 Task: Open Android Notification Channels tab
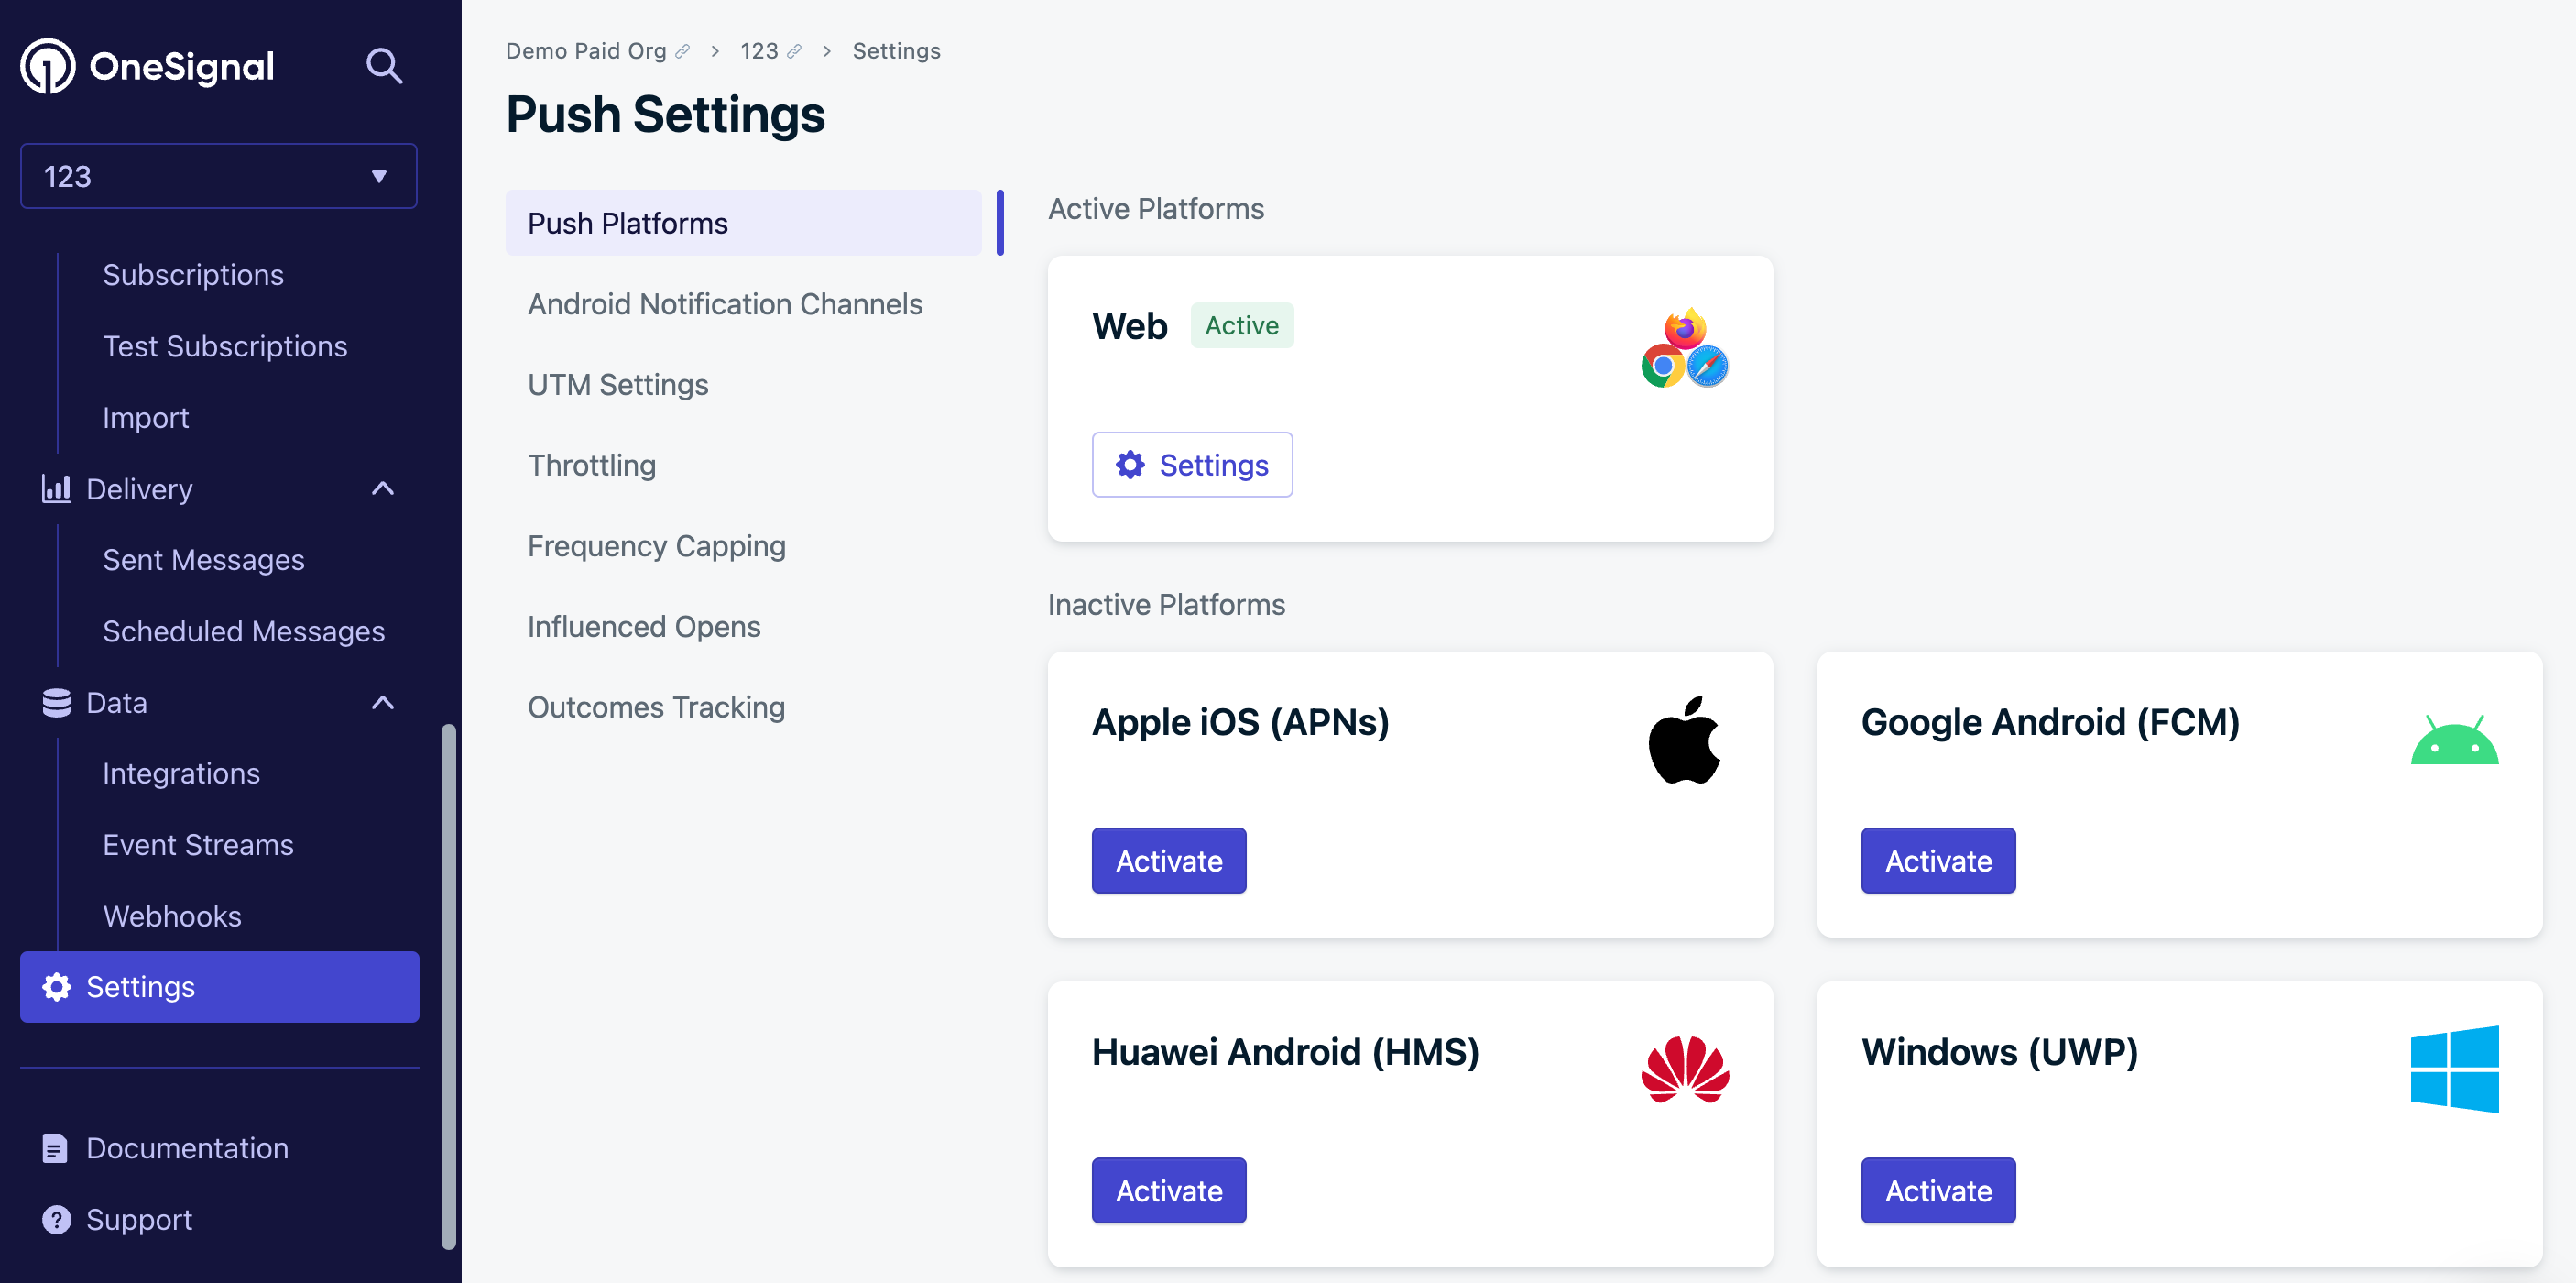[x=725, y=303]
